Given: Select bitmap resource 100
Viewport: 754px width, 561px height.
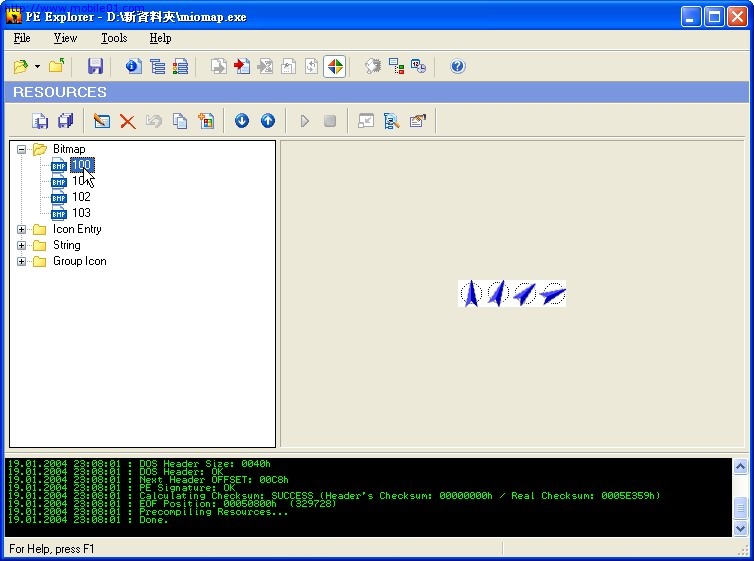Looking at the screenshot, I should [x=82, y=165].
